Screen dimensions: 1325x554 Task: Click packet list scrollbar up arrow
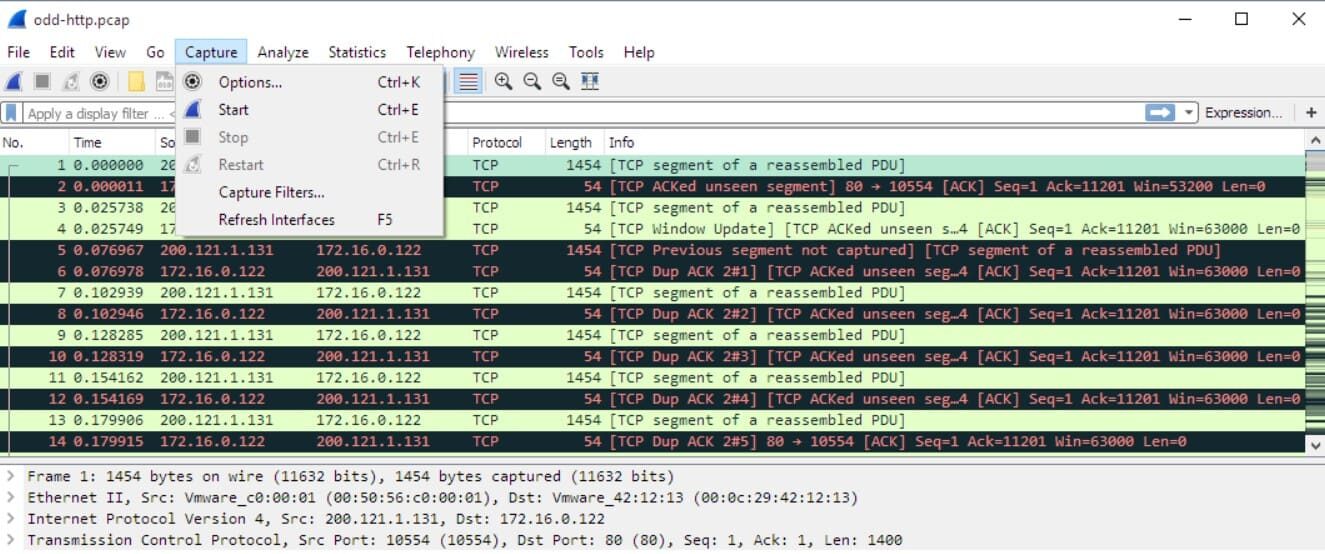[x=1314, y=140]
